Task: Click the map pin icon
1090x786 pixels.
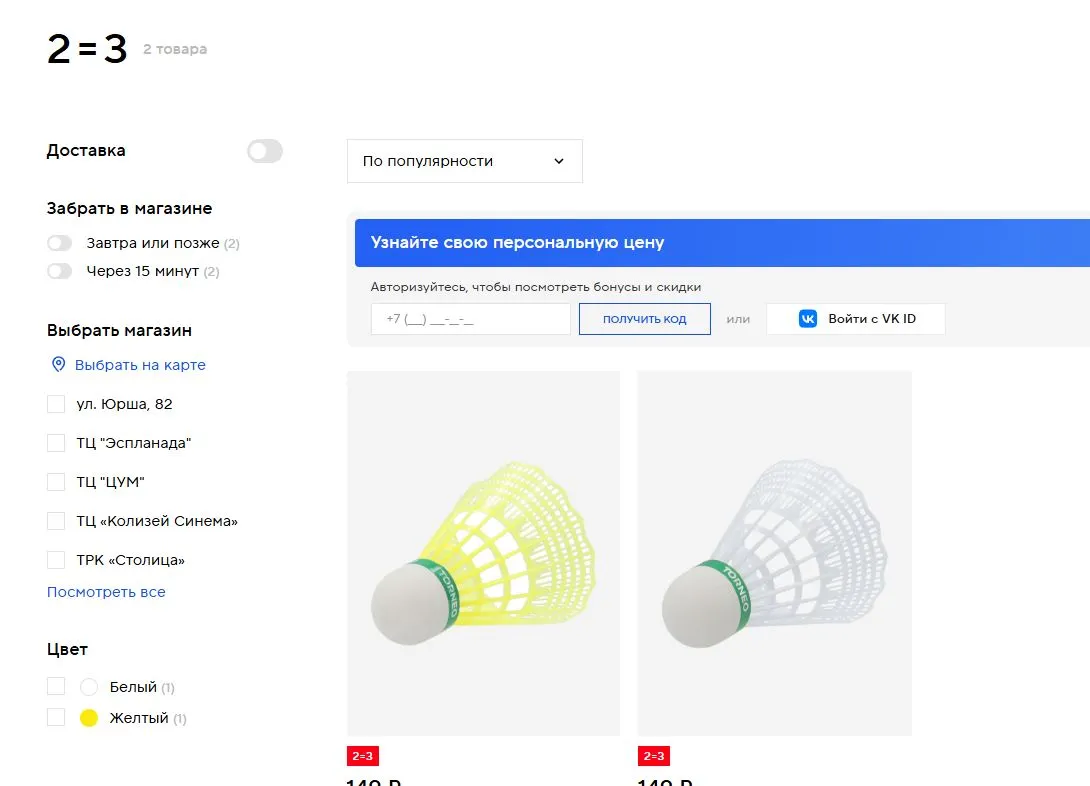Action: point(59,364)
